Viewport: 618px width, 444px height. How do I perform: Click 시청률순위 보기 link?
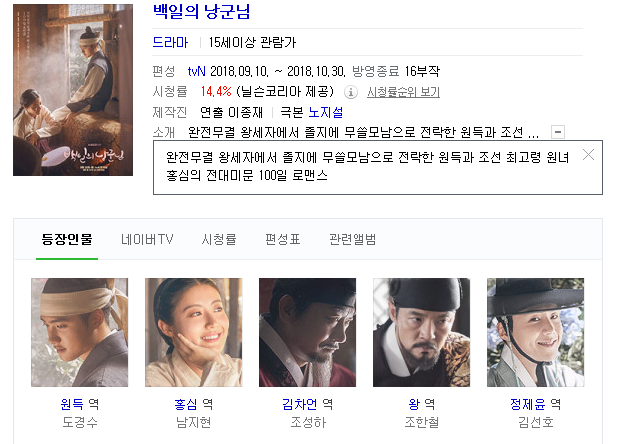click(x=403, y=92)
